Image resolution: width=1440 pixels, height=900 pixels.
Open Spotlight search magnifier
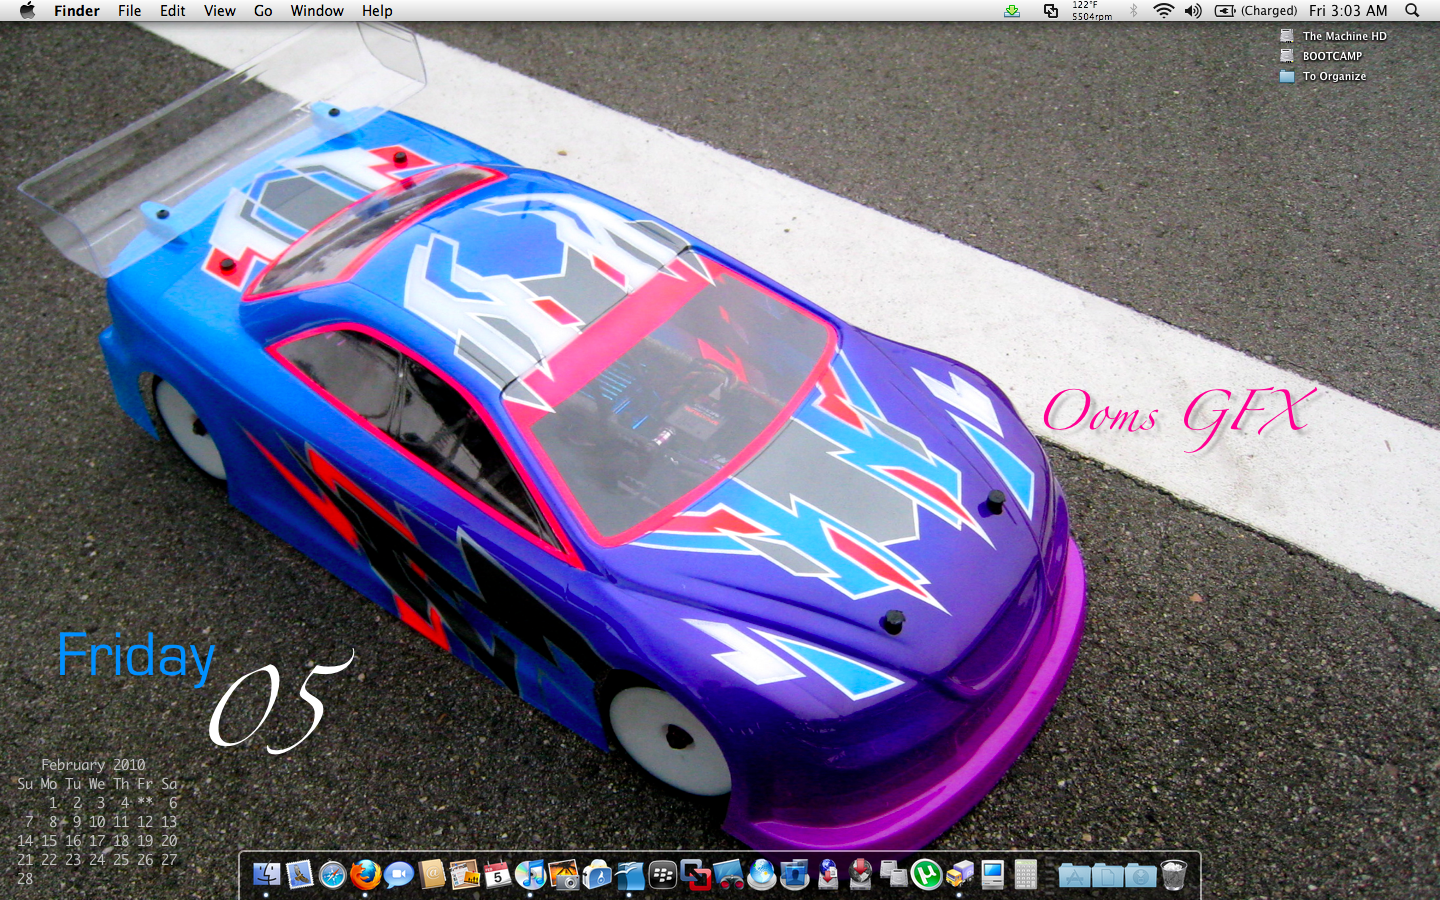click(1412, 11)
